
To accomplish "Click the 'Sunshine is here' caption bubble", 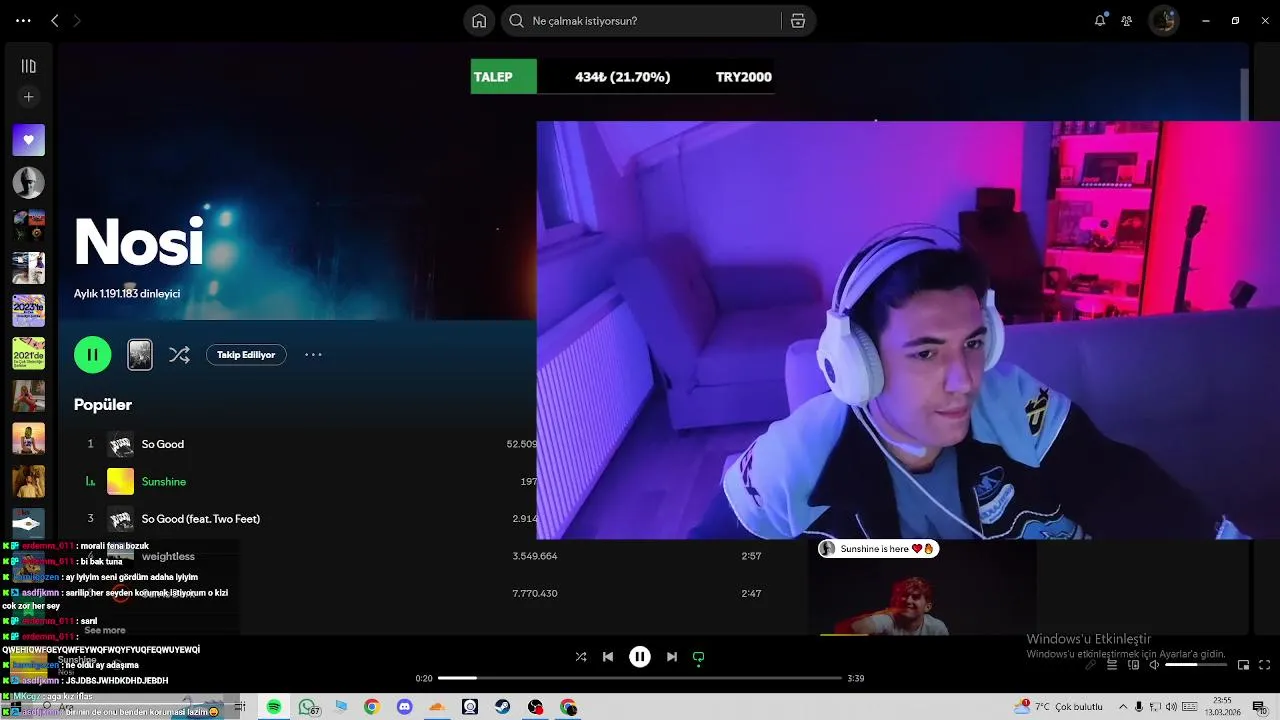I will click(878, 549).
